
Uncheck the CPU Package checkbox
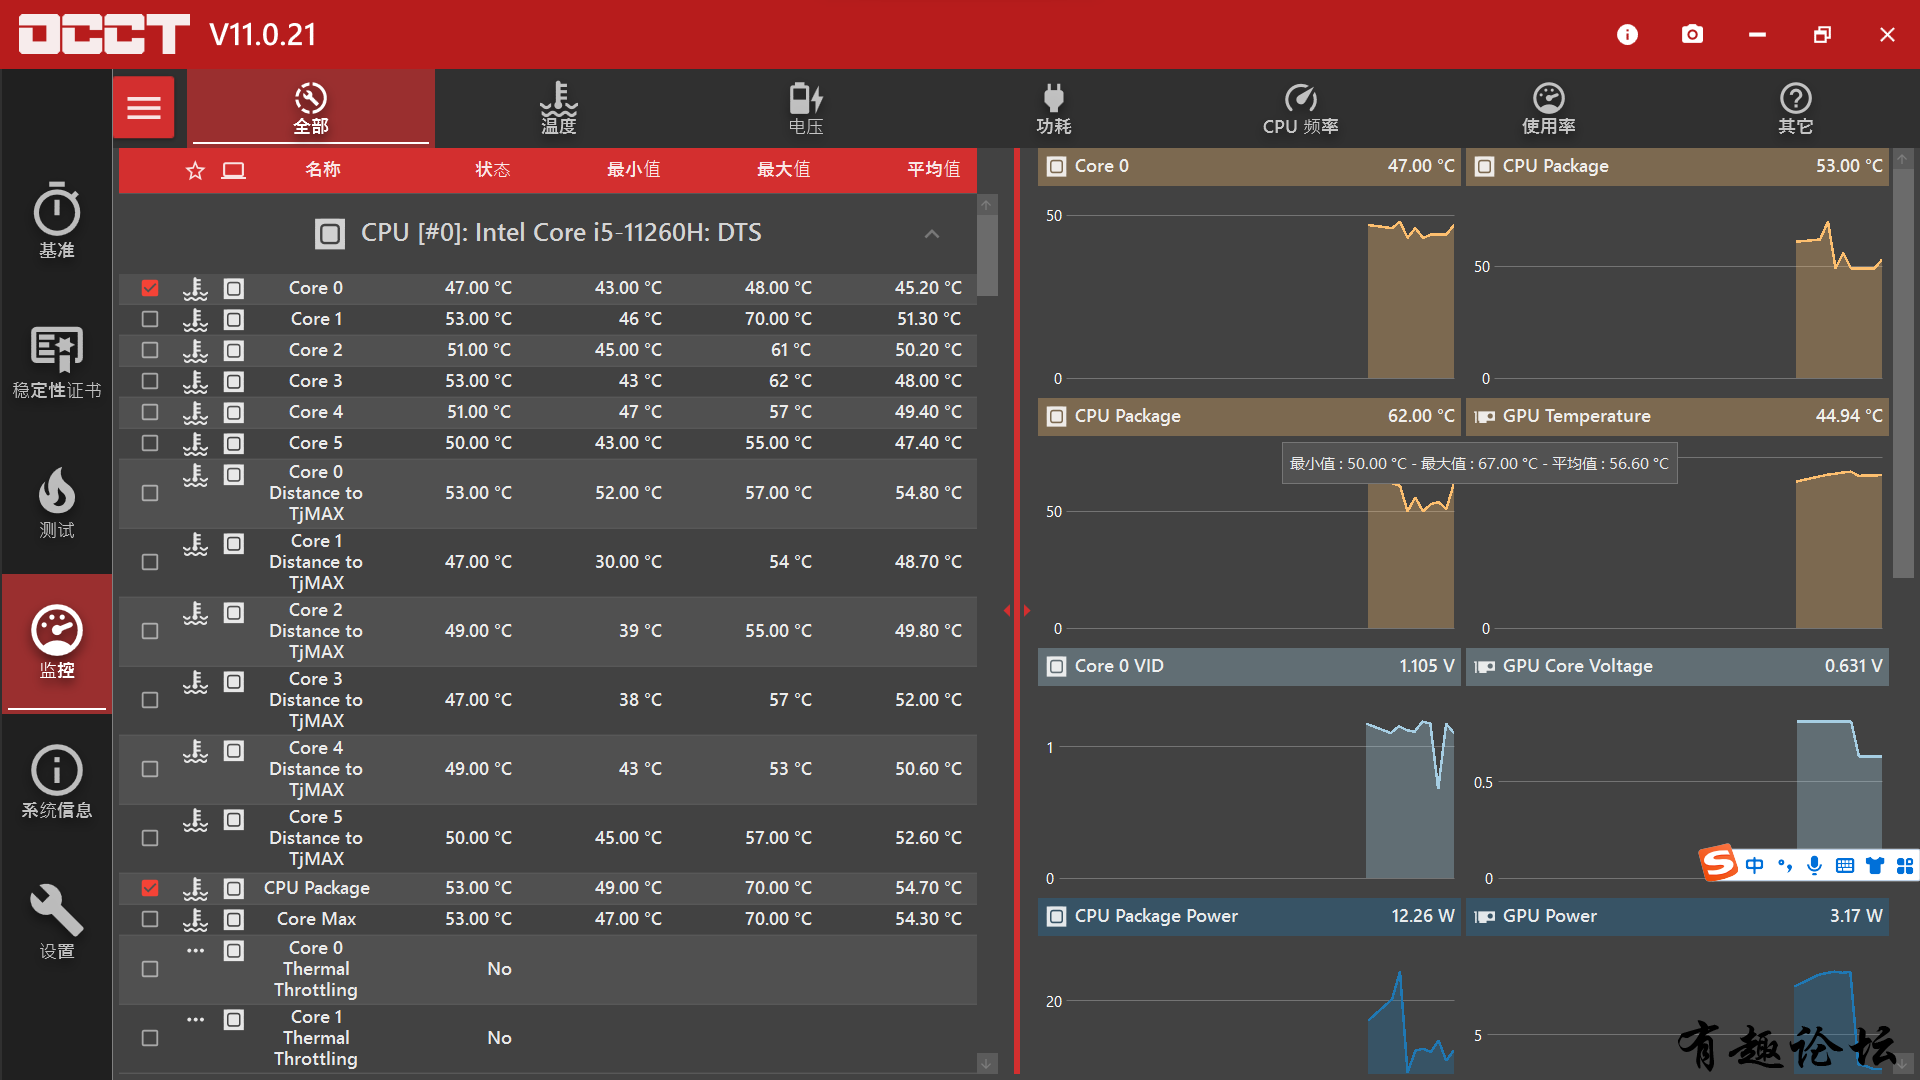(x=150, y=888)
